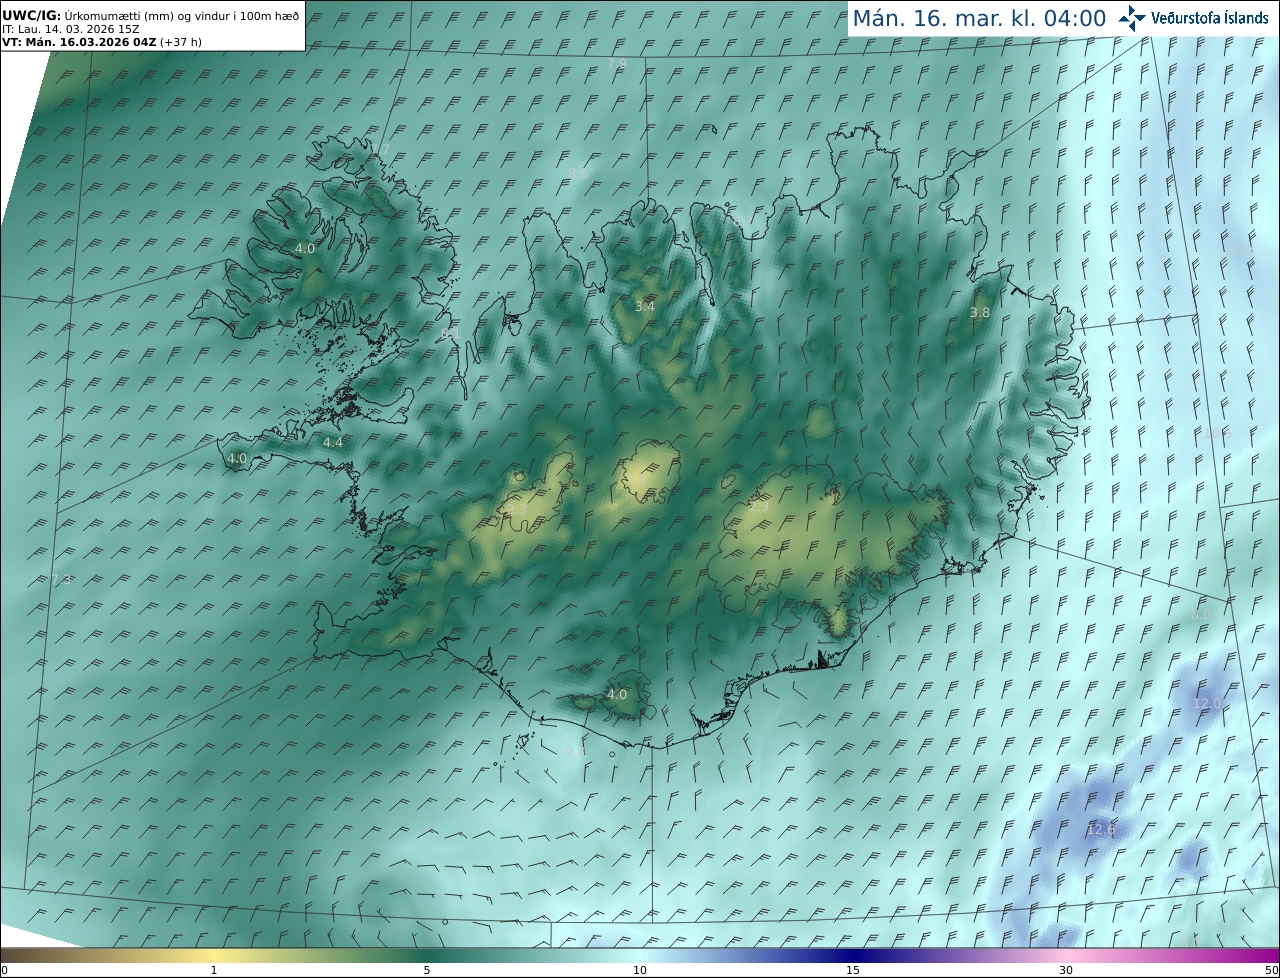This screenshot has height=978, width=1280.
Task: Click the '15' tick on the color scale
Action: (853, 970)
